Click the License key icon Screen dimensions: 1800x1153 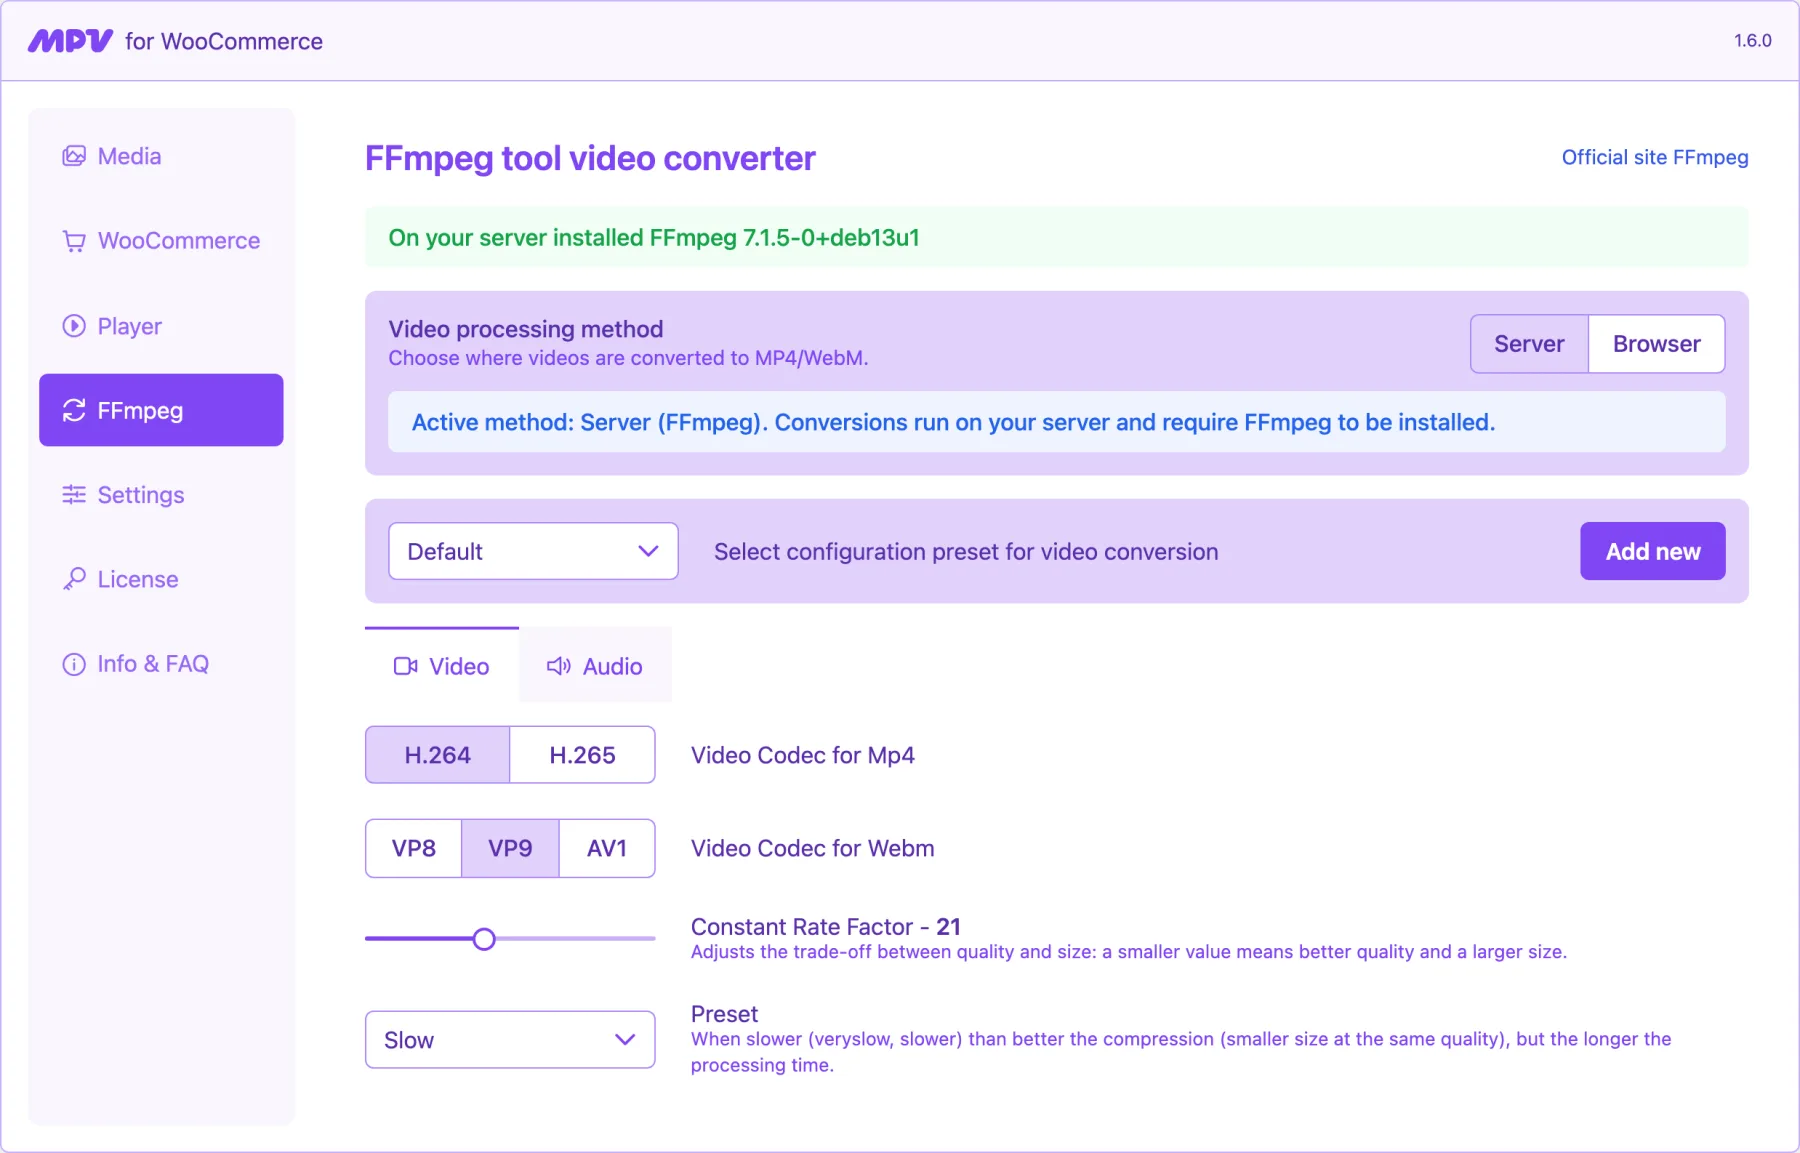coord(74,579)
